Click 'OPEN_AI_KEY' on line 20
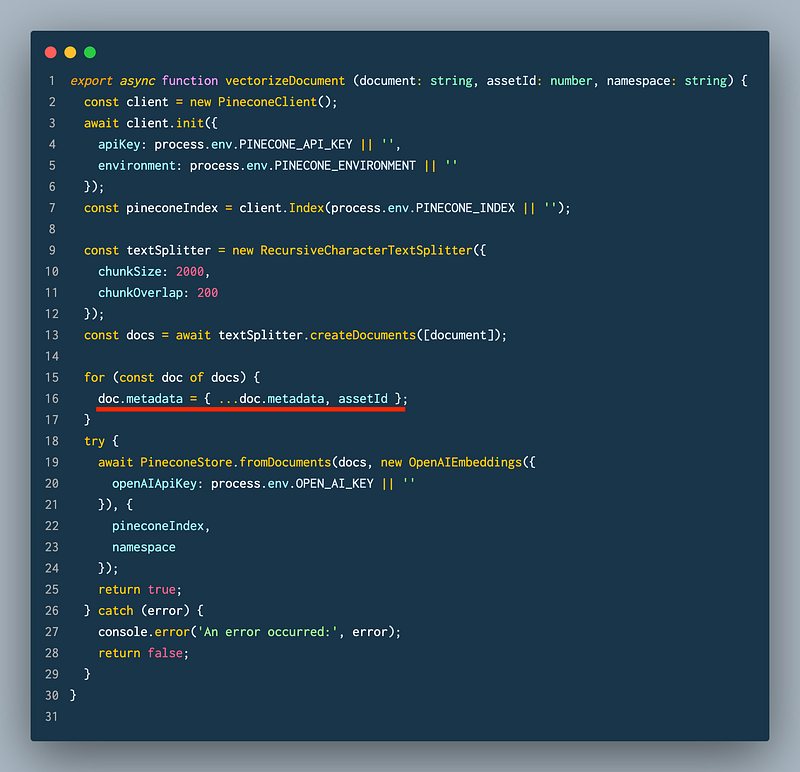The width and height of the screenshot is (800, 772). tap(334, 484)
